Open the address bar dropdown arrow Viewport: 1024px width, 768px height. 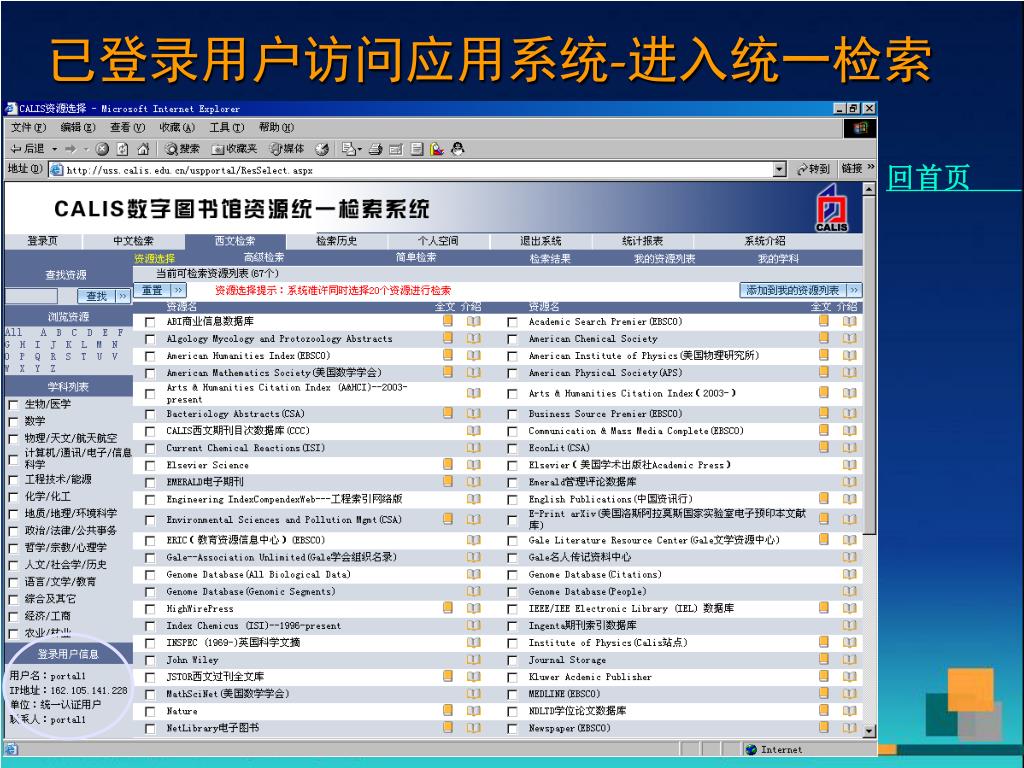(x=780, y=170)
